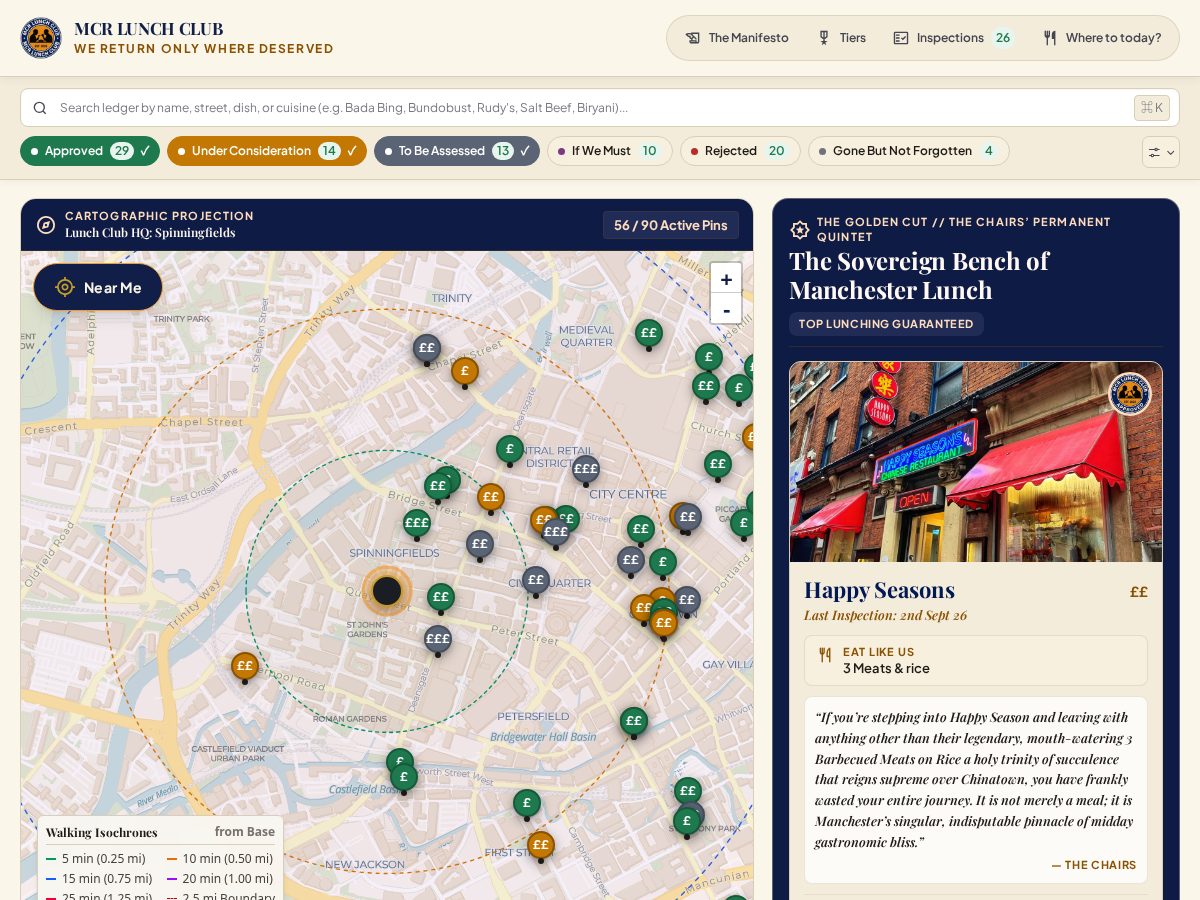This screenshot has width=1200, height=900.
Task: Click The Sovereign Bench of Manchester Lunch heading
Action: coord(920,276)
